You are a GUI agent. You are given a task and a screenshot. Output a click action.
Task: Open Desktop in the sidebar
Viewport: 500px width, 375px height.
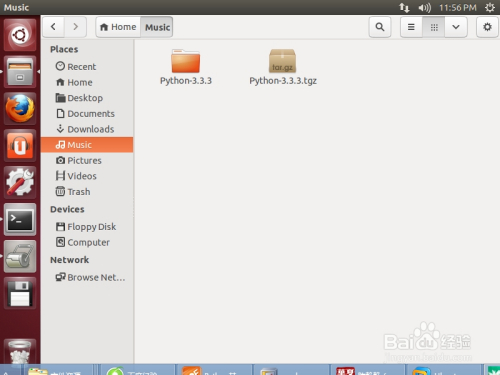(87, 98)
